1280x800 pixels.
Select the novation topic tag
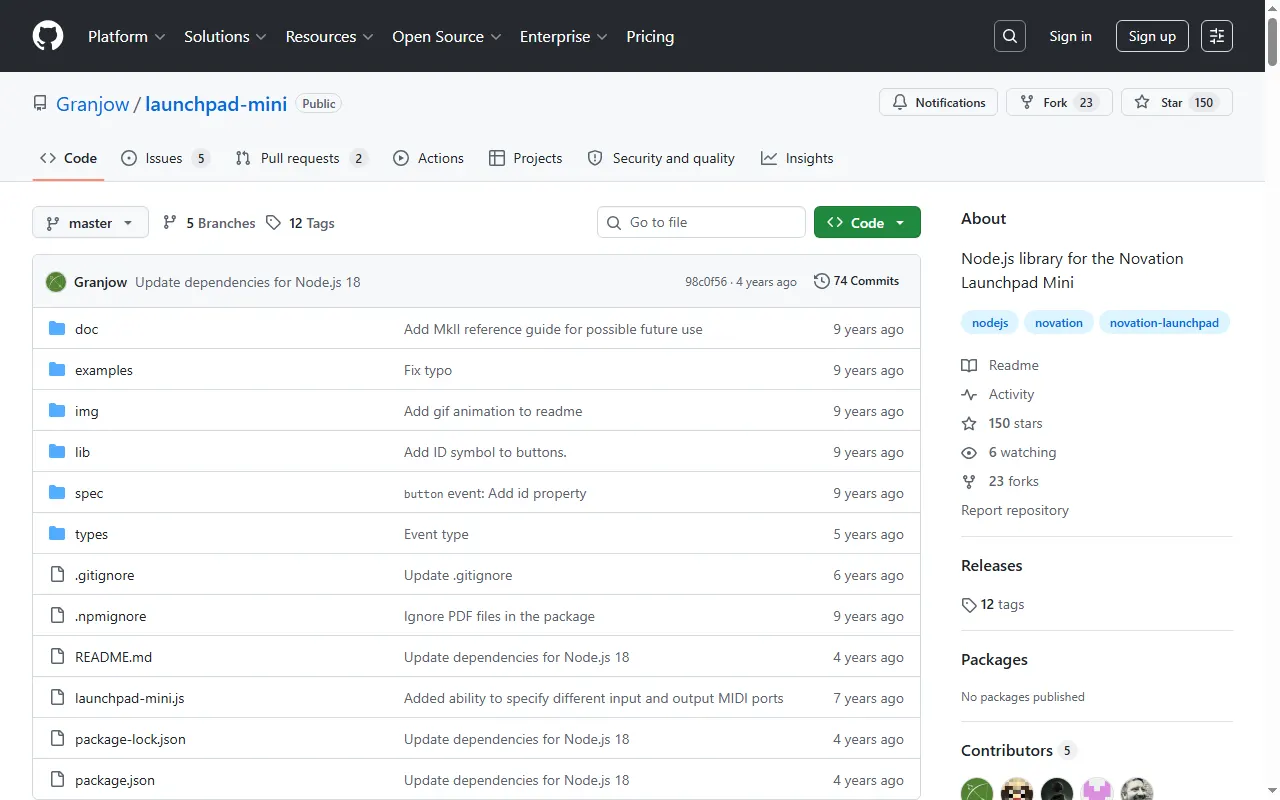(1059, 323)
